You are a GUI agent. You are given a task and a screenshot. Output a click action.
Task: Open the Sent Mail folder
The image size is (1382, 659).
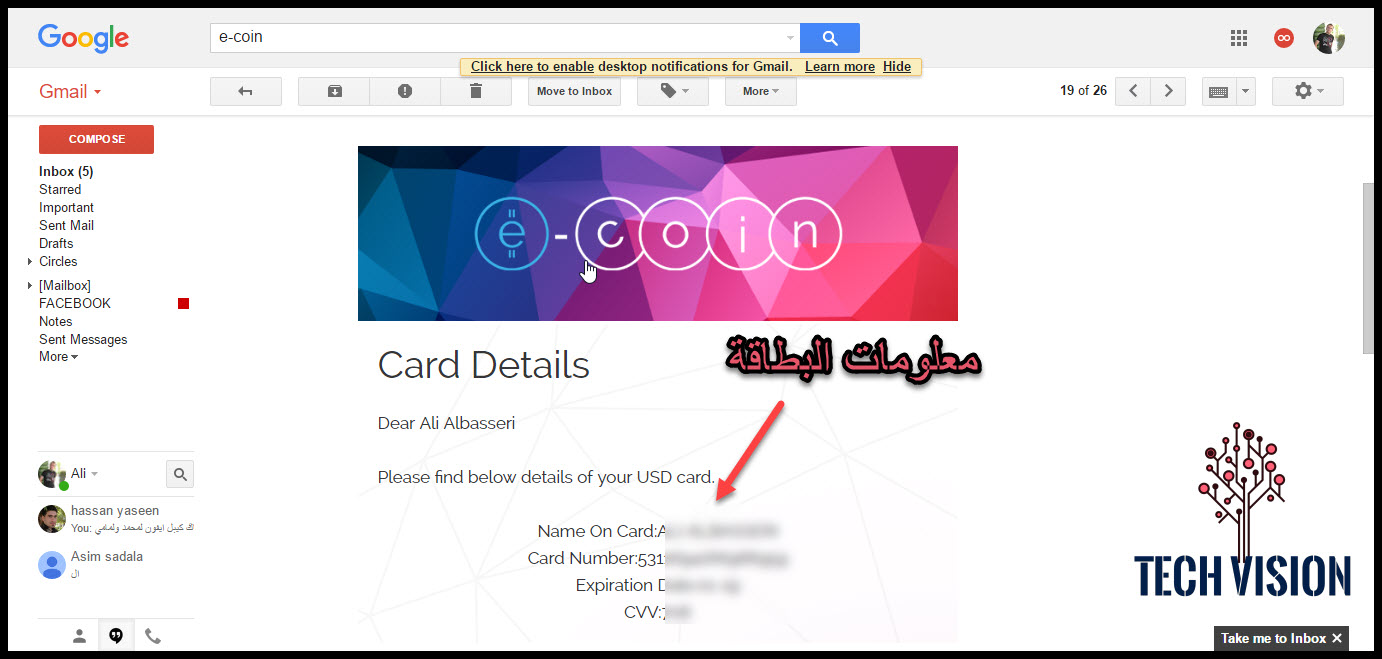[66, 226]
